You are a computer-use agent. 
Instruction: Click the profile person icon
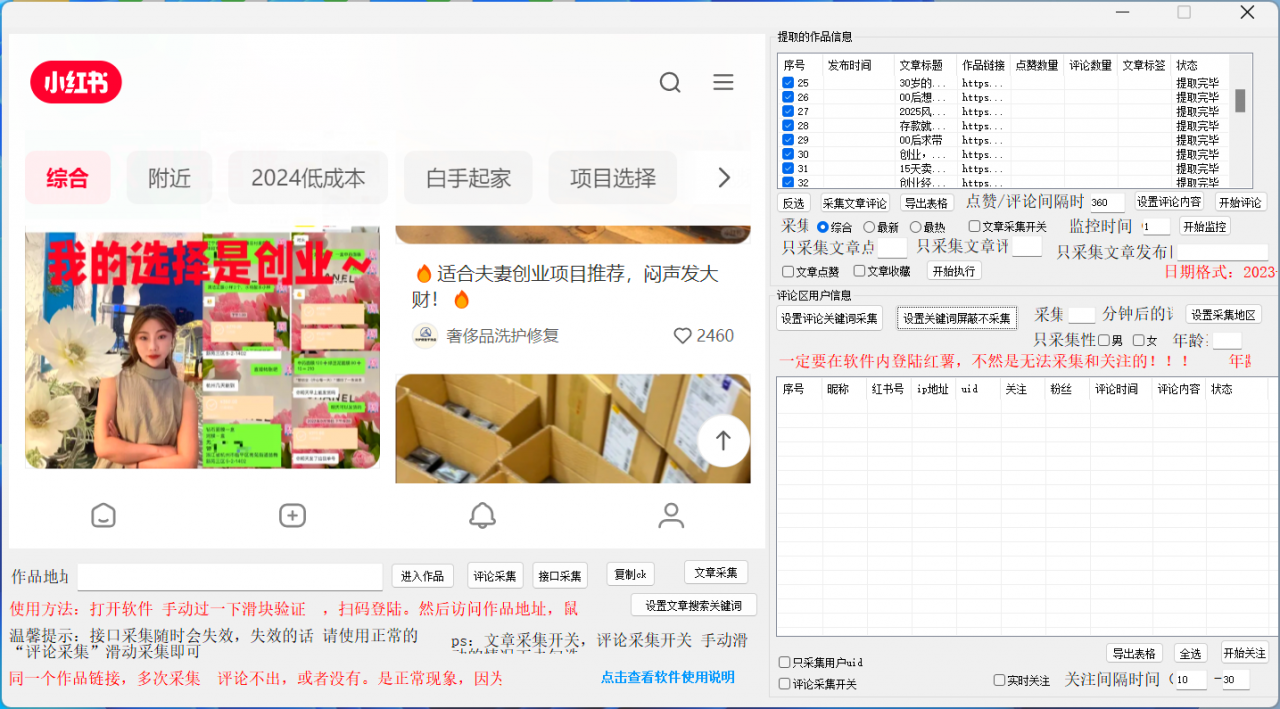click(671, 515)
